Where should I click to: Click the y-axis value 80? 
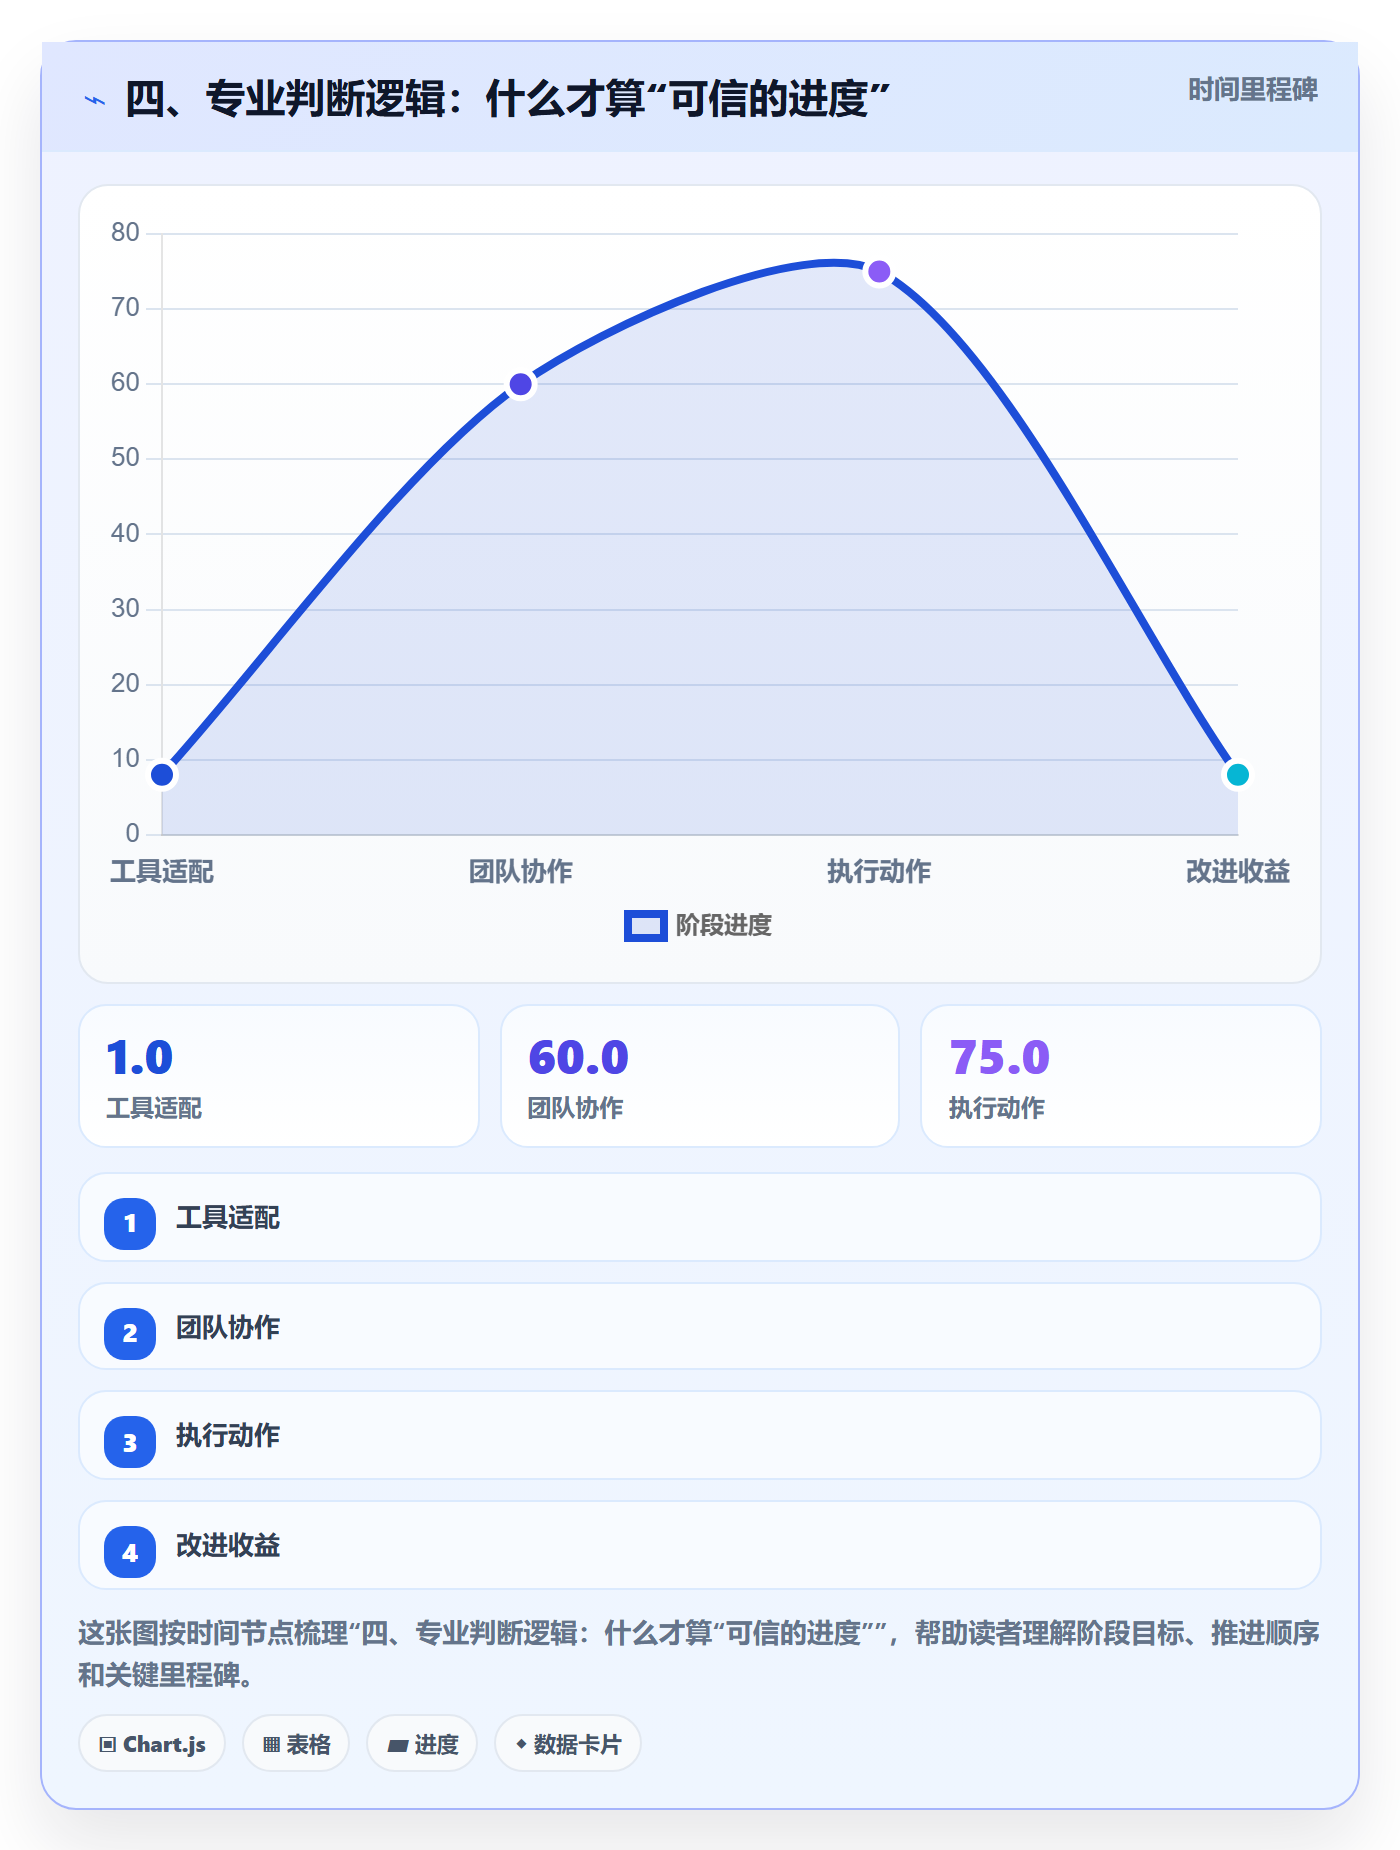(125, 233)
